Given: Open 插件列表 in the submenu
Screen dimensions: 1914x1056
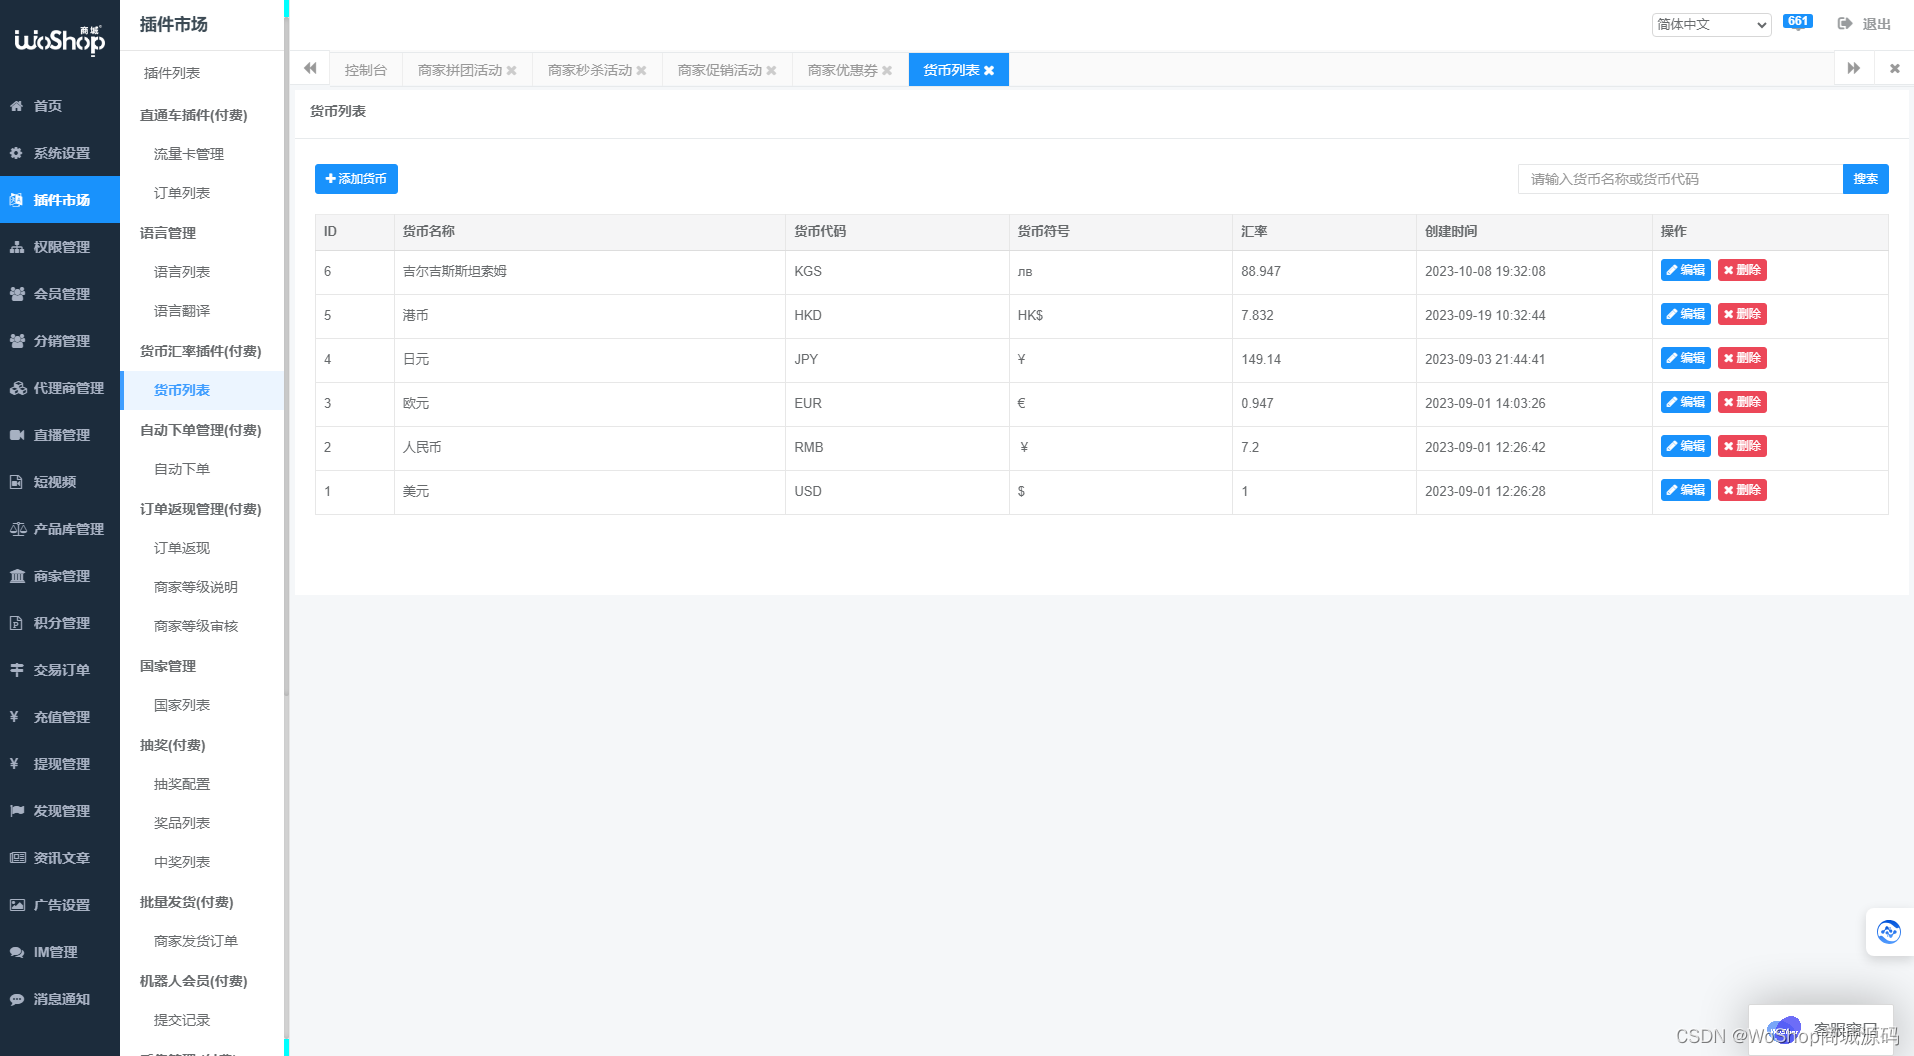Looking at the screenshot, I should click(172, 73).
